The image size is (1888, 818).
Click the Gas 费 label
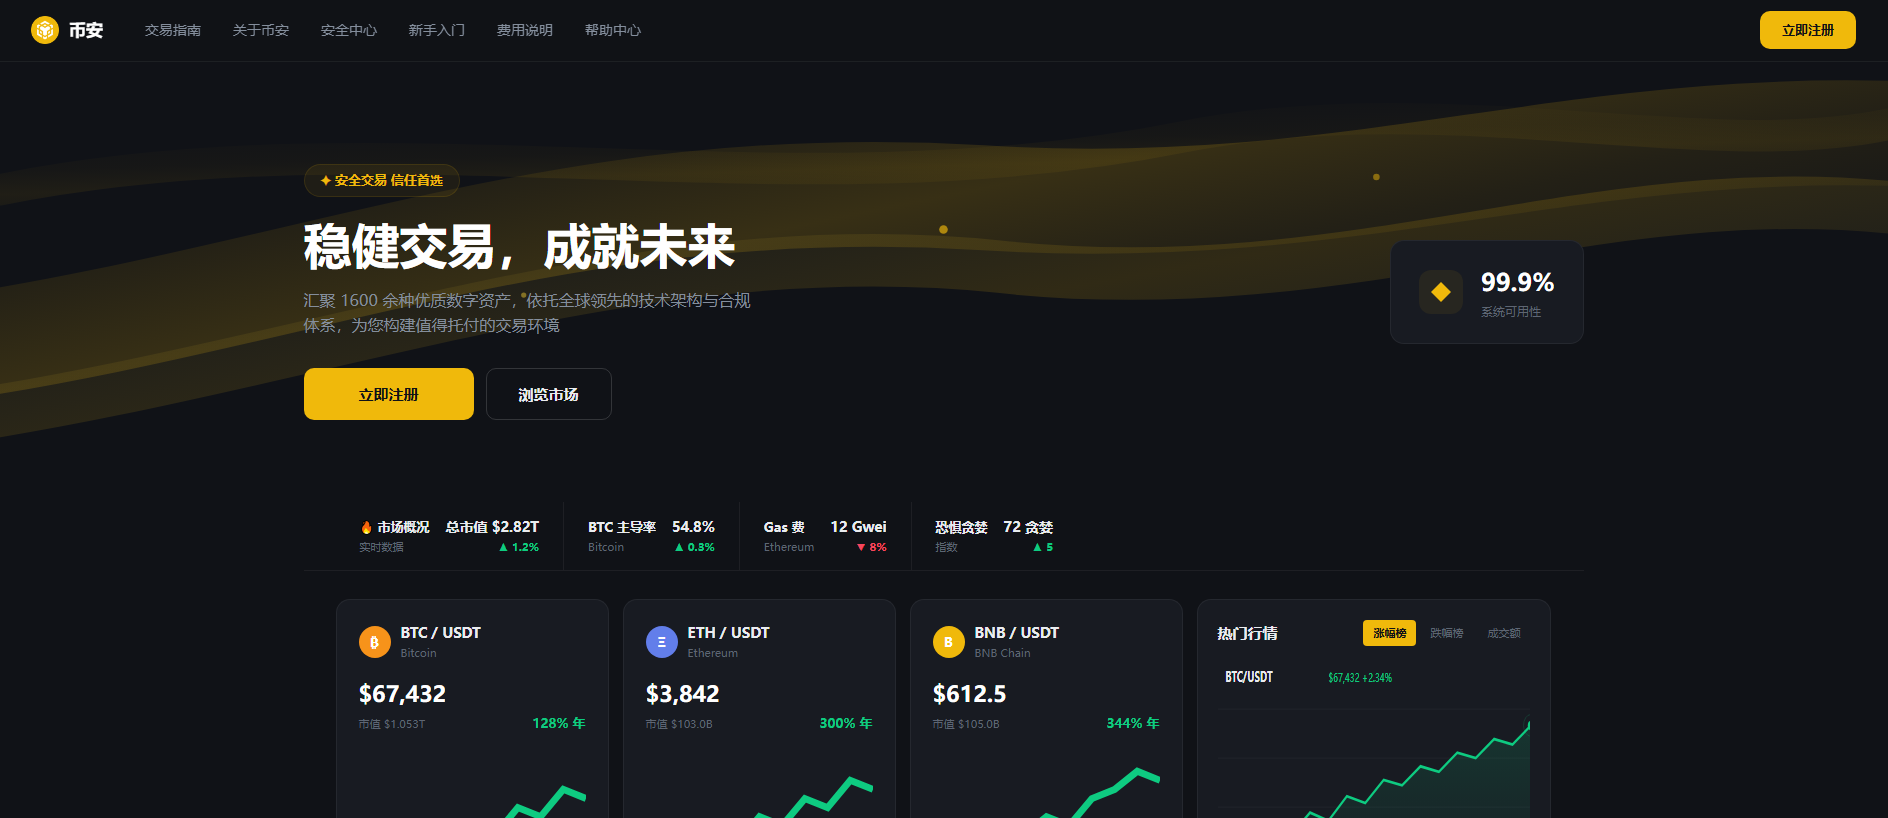pos(784,527)
